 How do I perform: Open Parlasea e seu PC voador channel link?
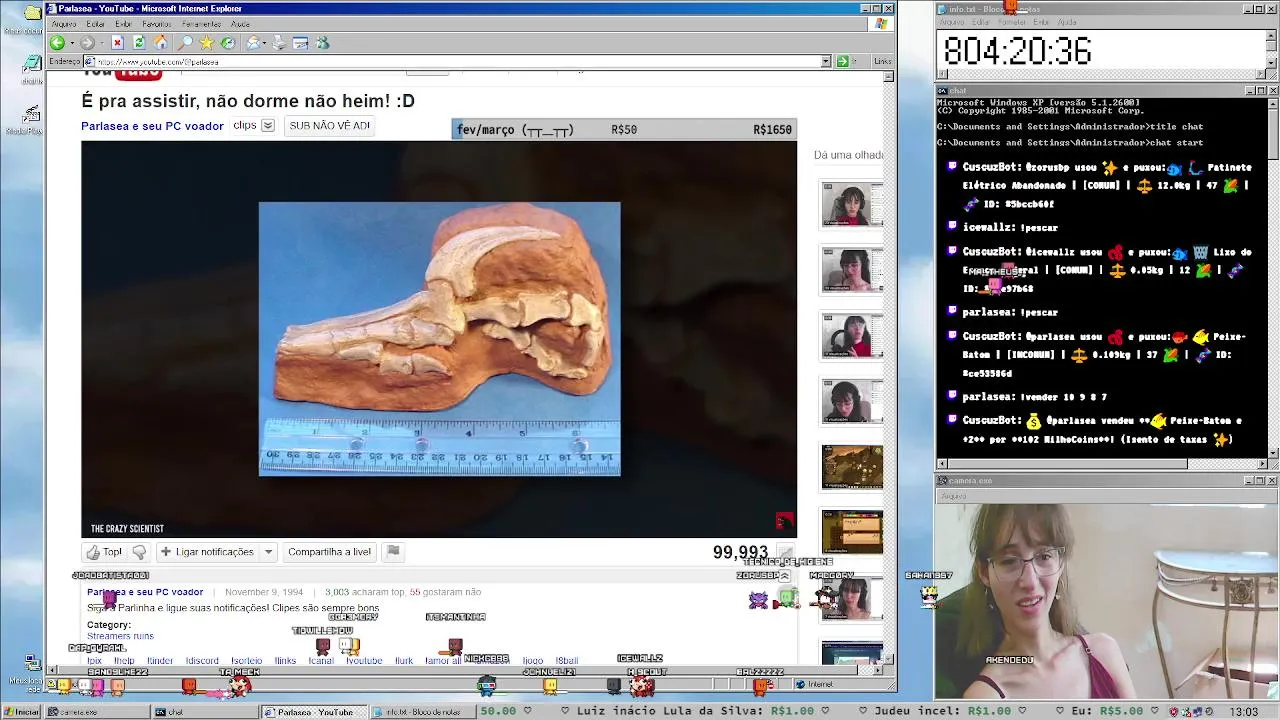click(x=152, y=126)
